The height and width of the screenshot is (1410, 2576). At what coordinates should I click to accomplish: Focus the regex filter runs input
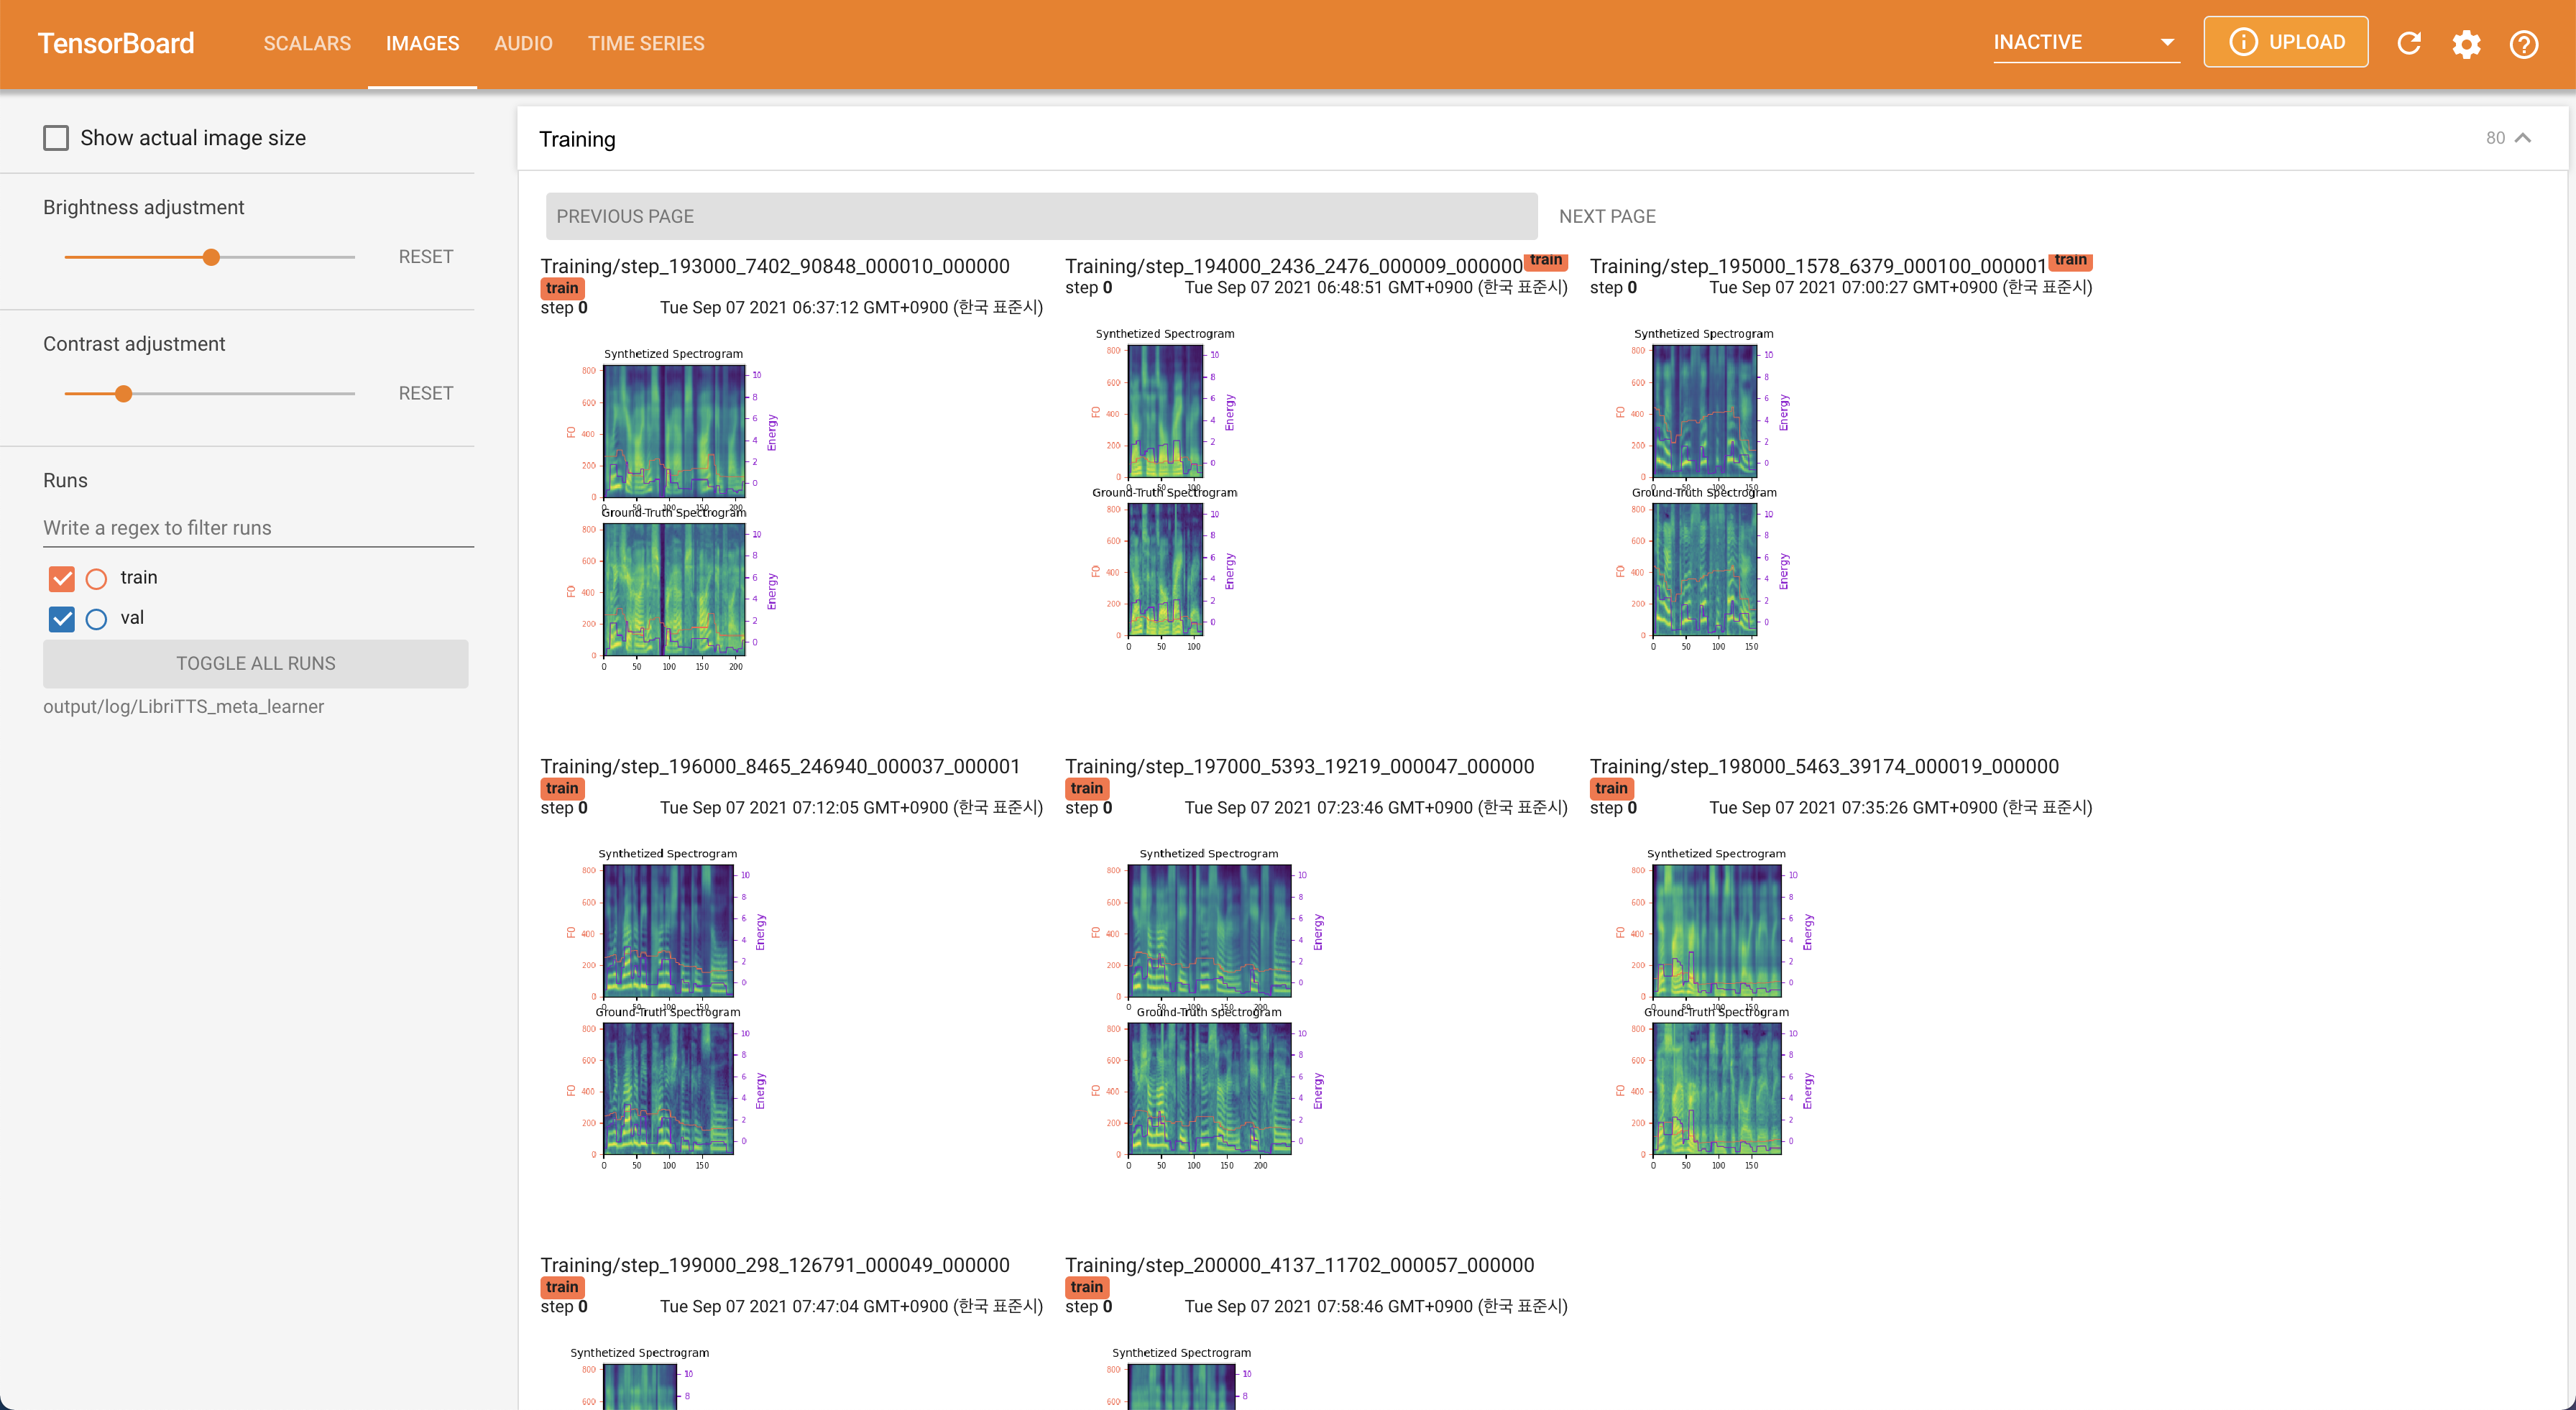pyautogui.click(x=258, y=528)
